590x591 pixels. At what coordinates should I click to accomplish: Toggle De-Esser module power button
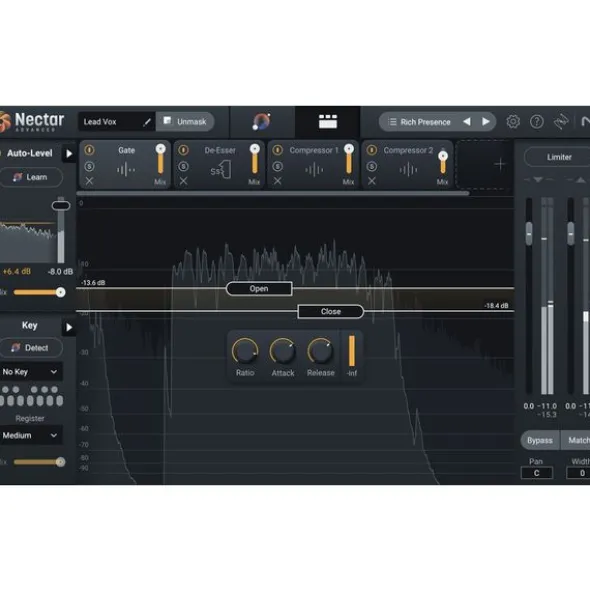[x=183, y=150]
